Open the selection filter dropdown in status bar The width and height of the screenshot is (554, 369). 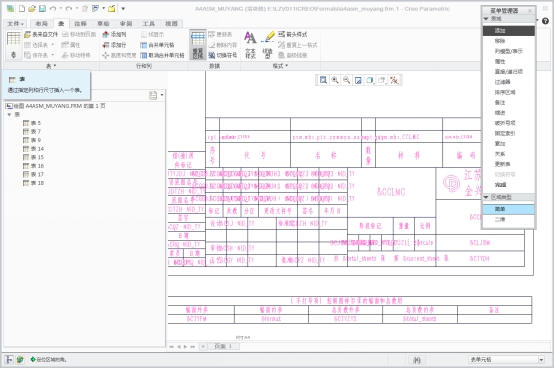pos(541,360)
